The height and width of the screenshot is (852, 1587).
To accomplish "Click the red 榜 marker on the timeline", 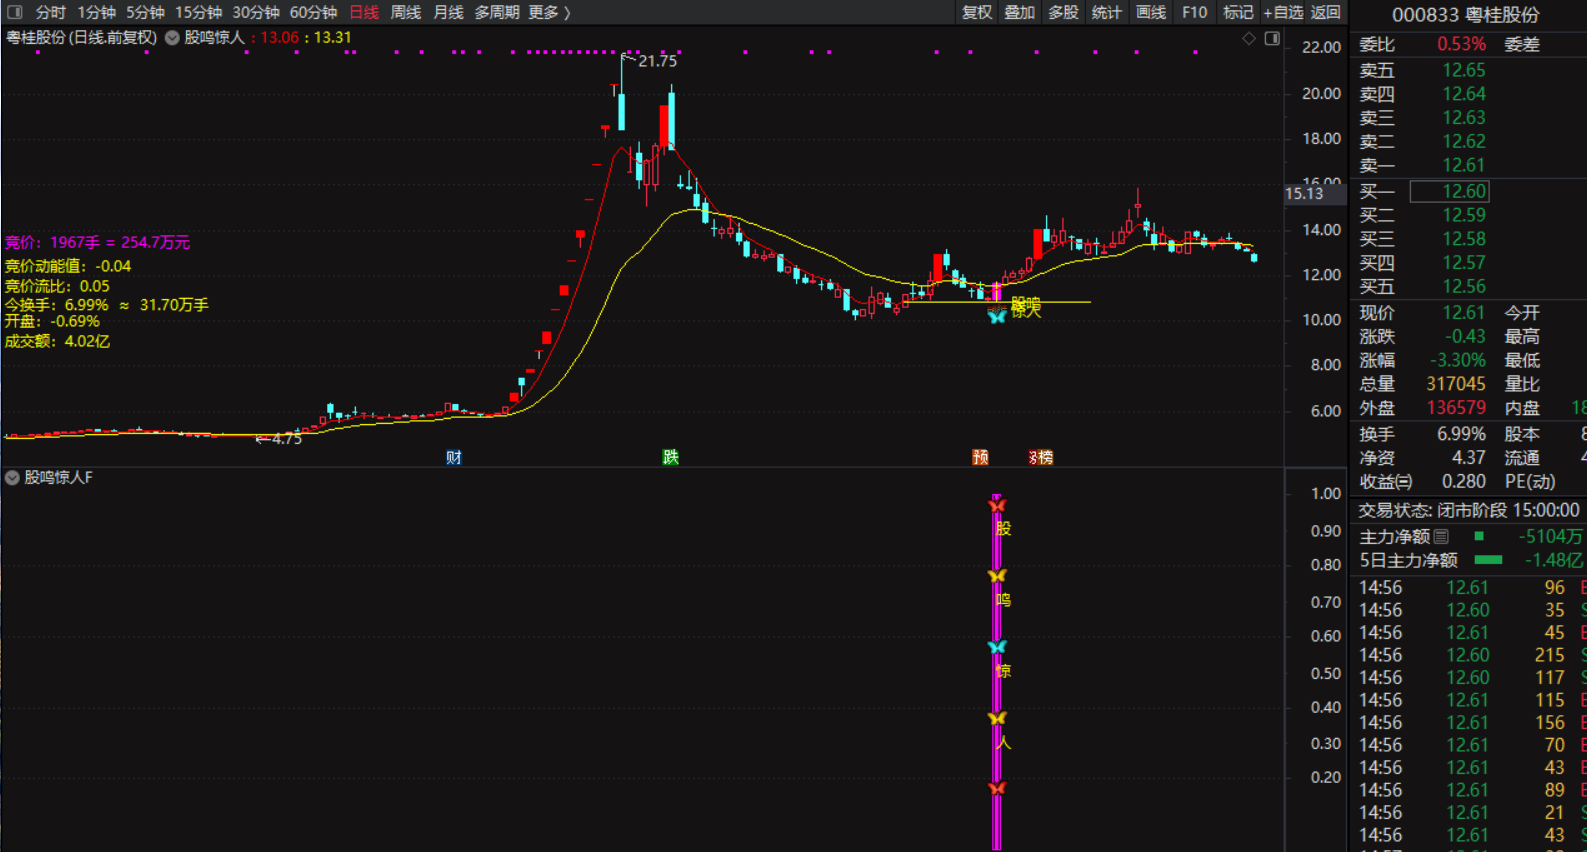I will (x=1042, y=457).
